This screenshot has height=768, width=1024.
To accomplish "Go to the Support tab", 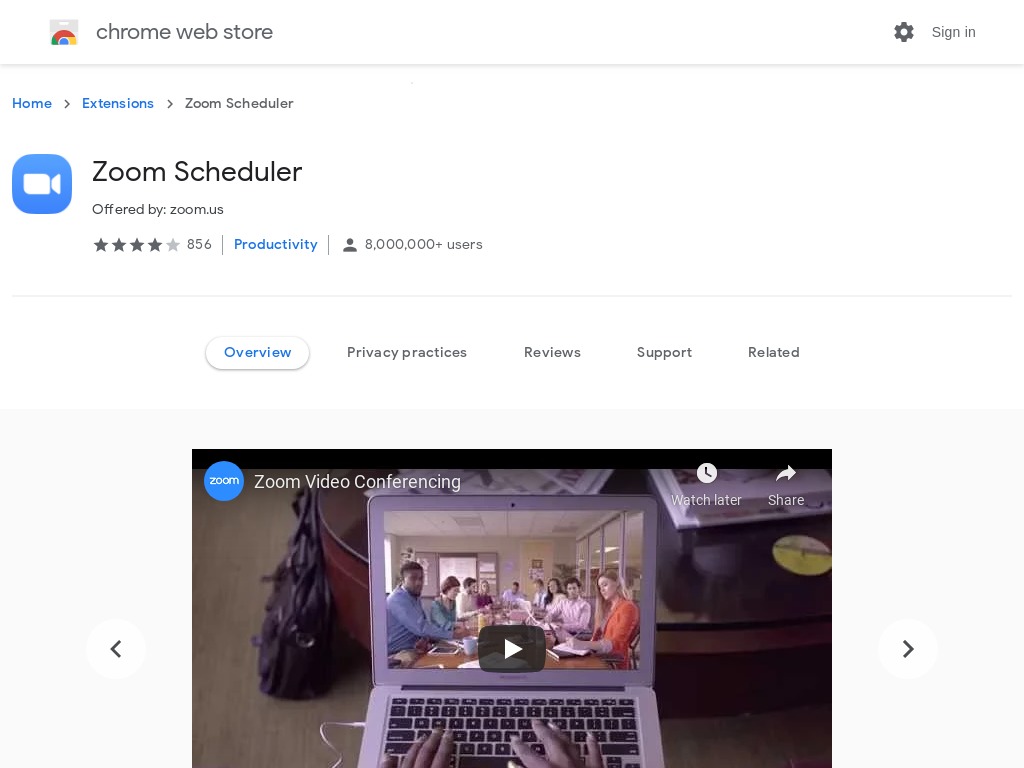I will pyautogui.click(x=664, y=353).
